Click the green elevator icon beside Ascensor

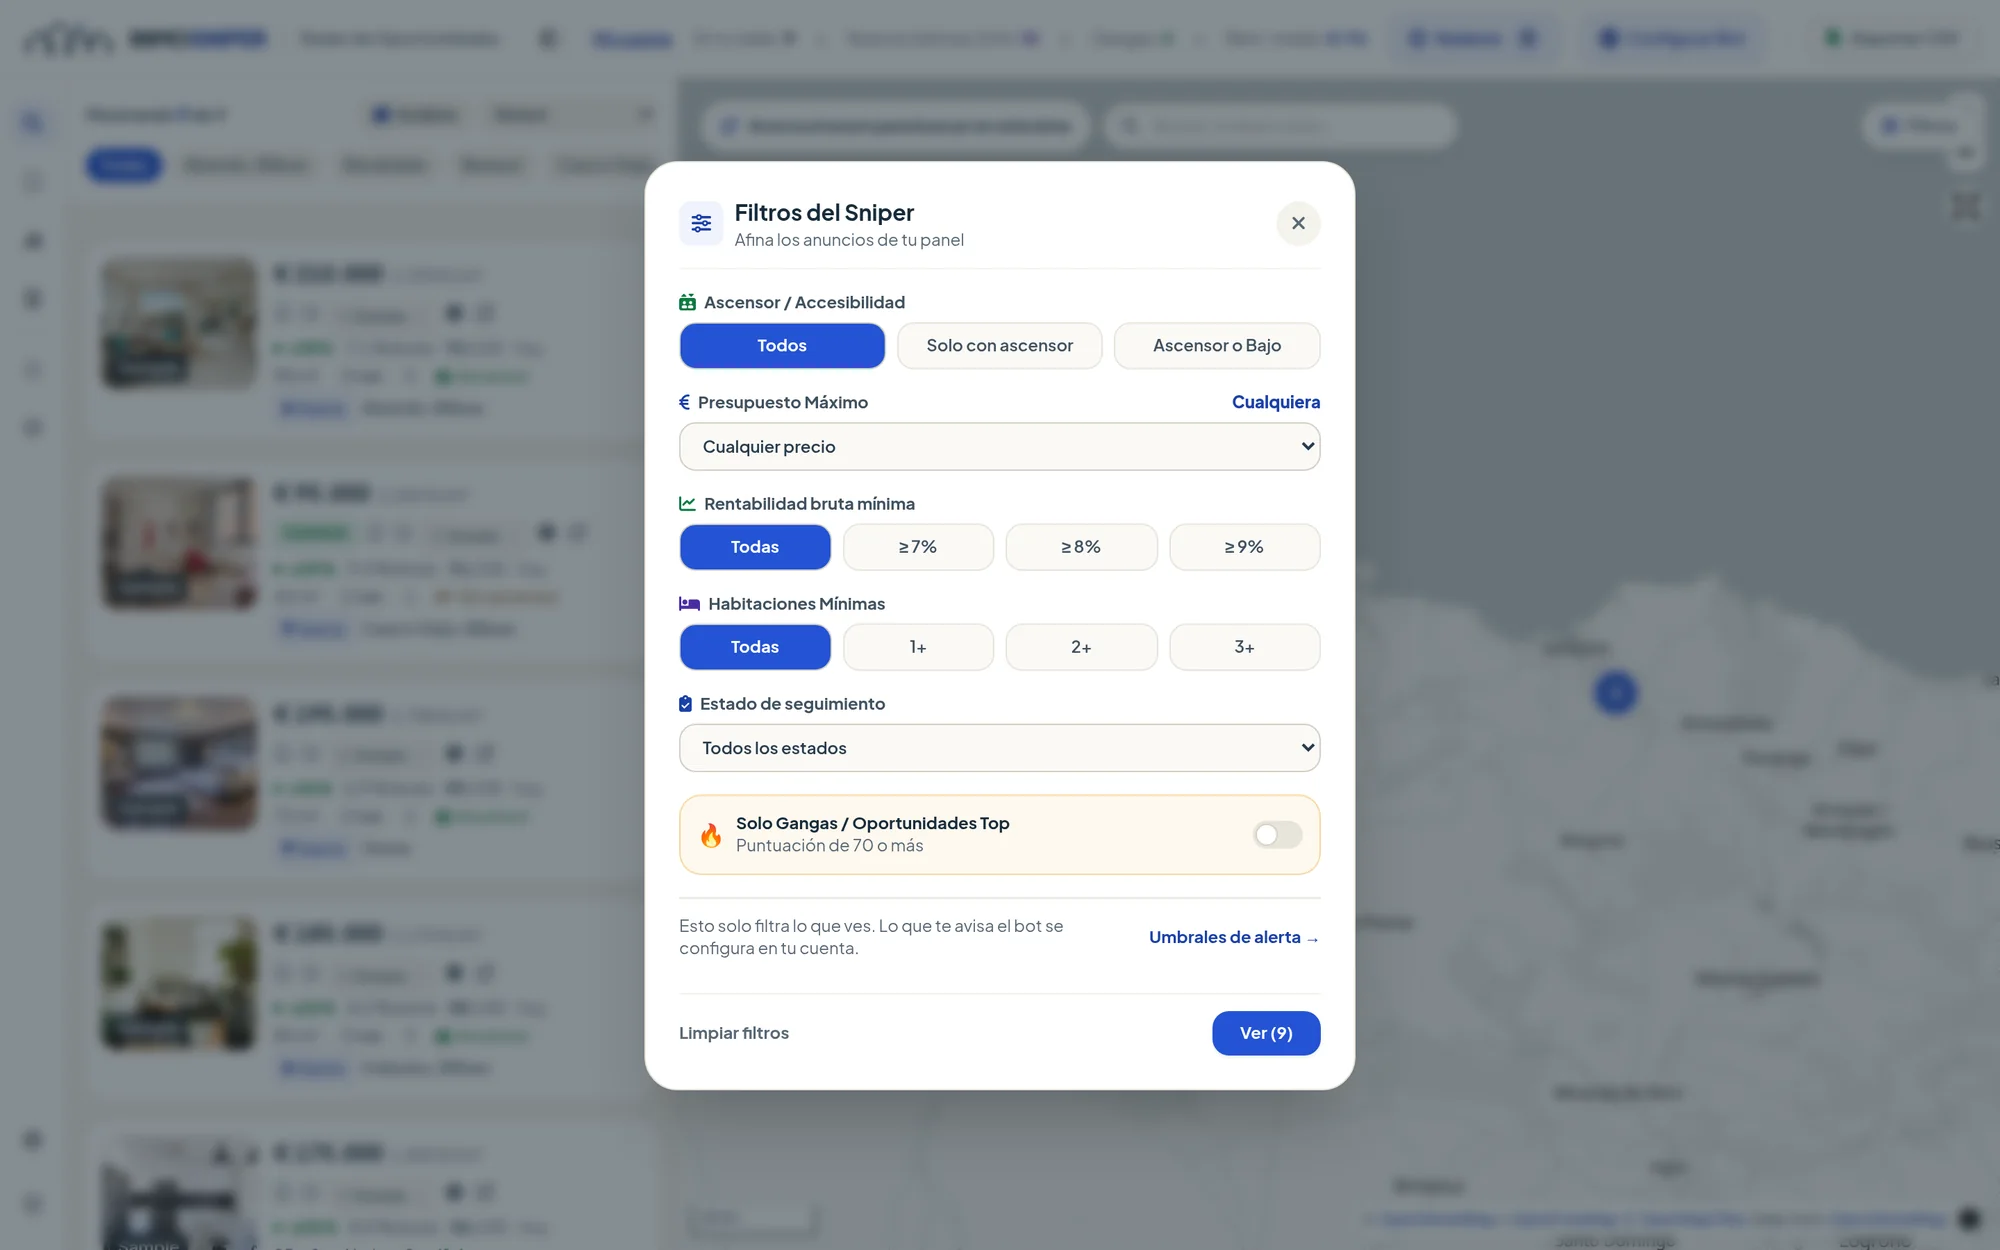click(x=687, y=302)
